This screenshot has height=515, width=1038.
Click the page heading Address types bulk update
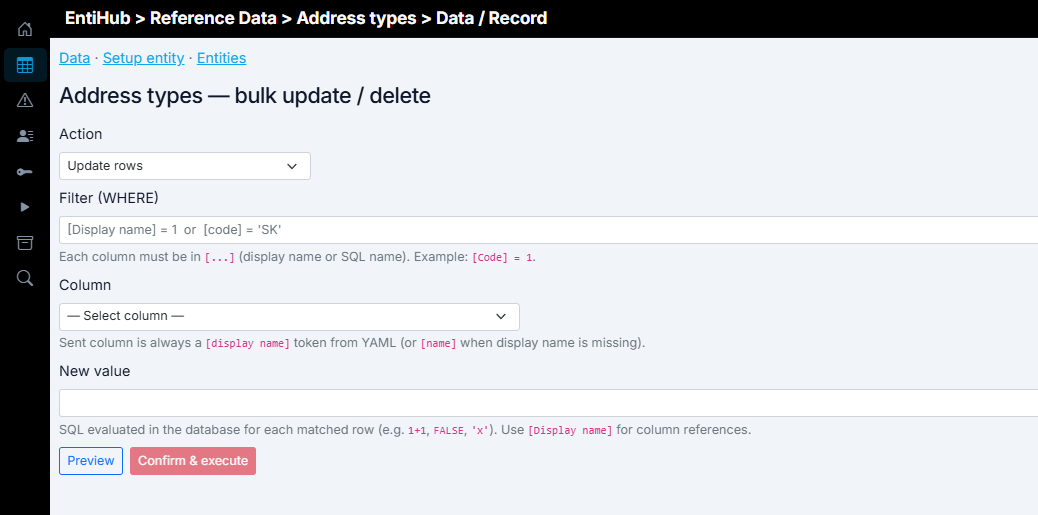coord(245,96)
